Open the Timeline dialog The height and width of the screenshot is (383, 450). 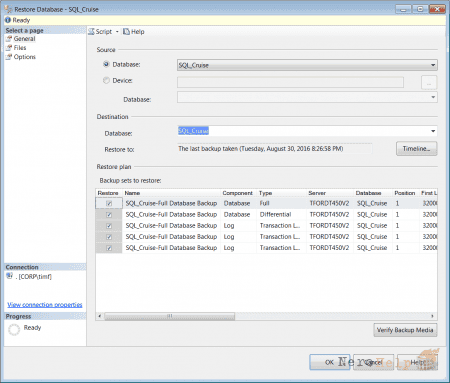pyautogui.click(x=416, y=149)
